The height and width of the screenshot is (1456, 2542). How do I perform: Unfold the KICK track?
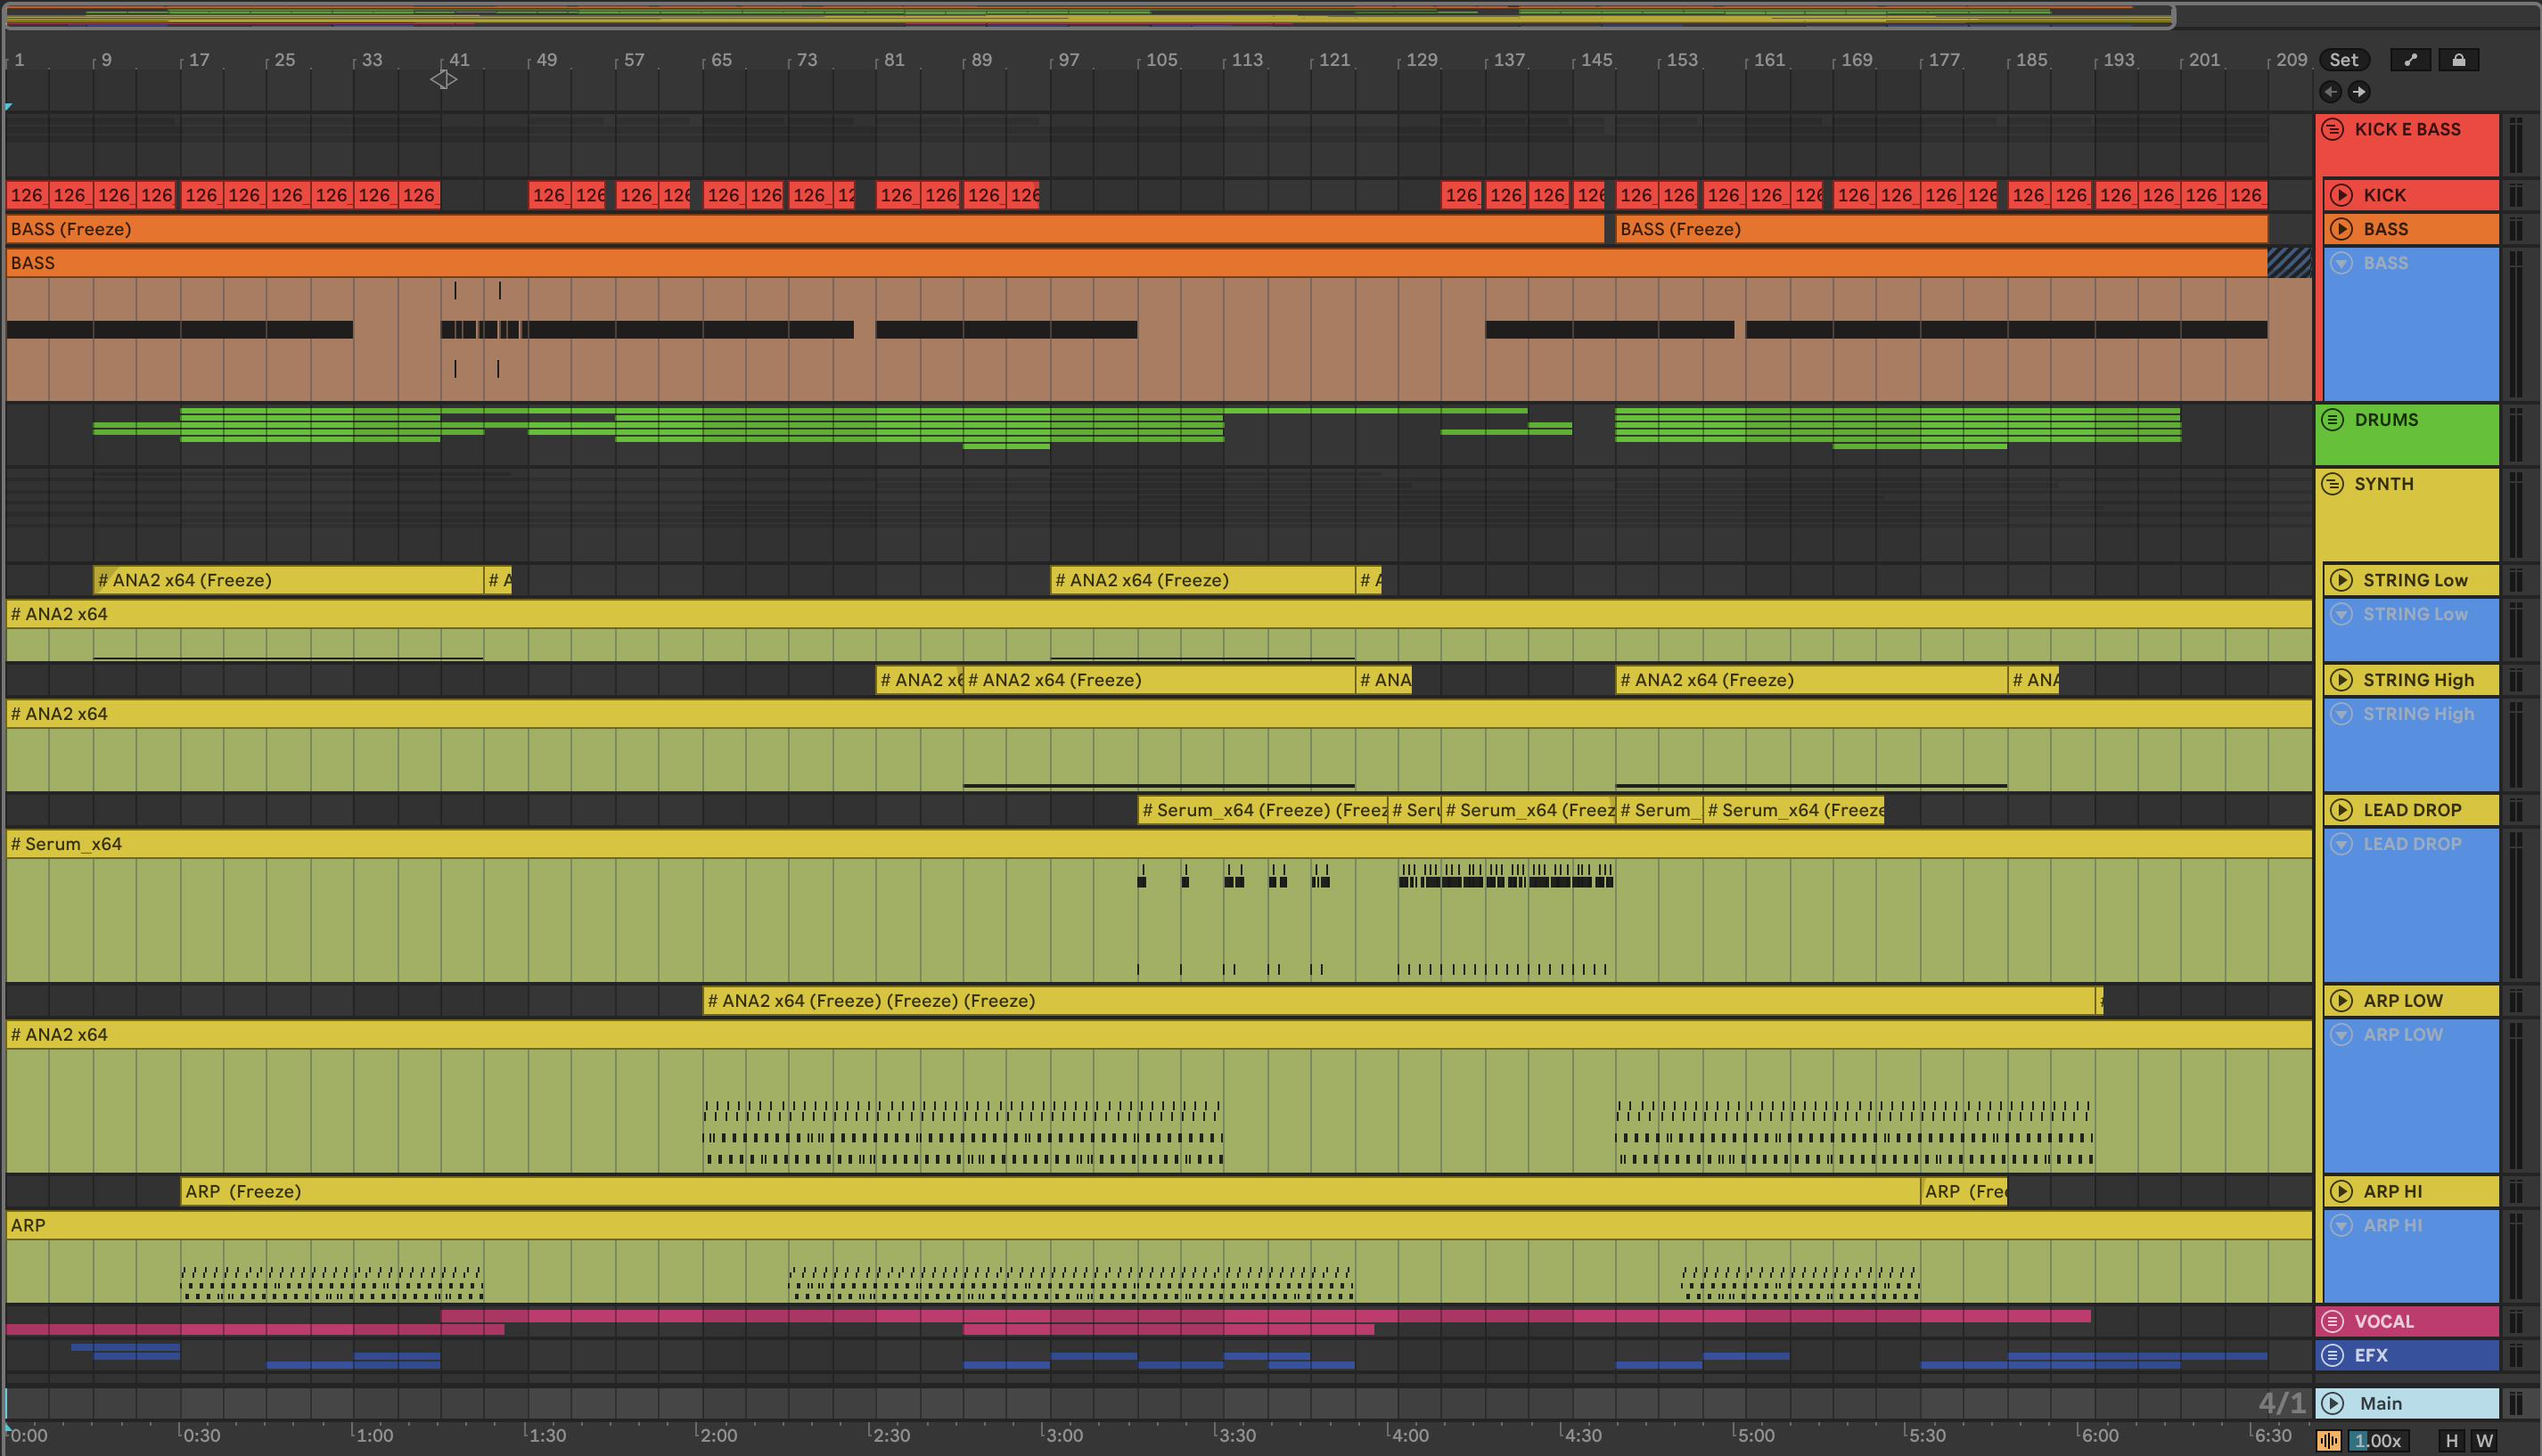point(2341,195)
